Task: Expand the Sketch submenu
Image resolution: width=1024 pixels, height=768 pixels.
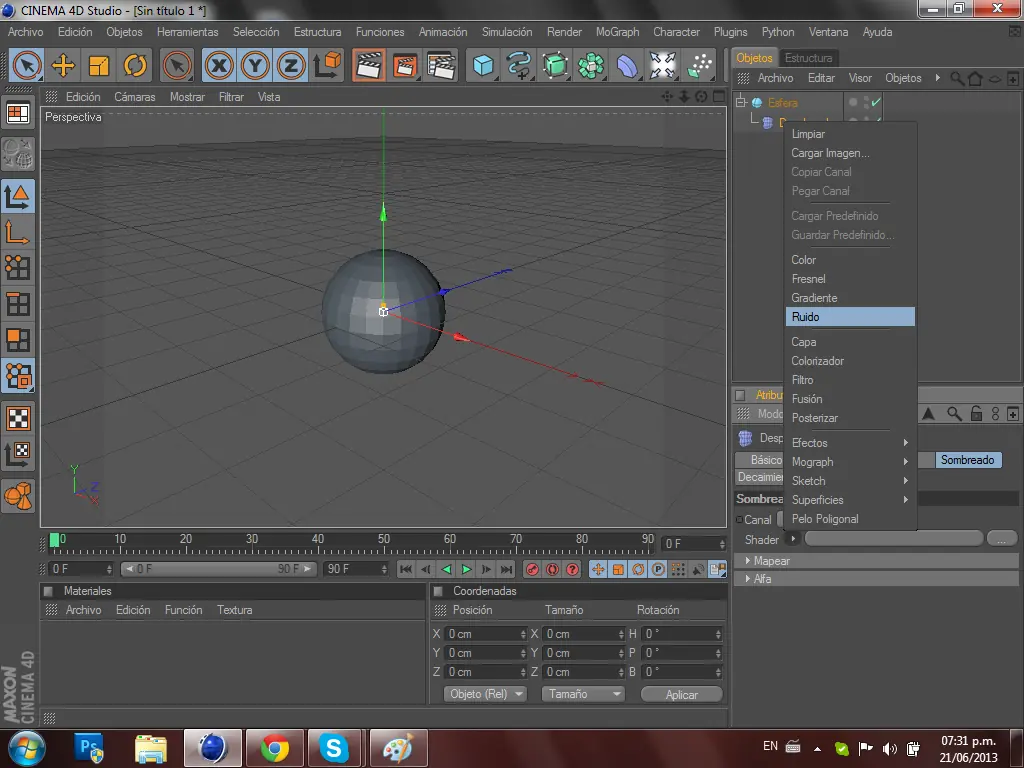Action: click(x=850, y=481)
